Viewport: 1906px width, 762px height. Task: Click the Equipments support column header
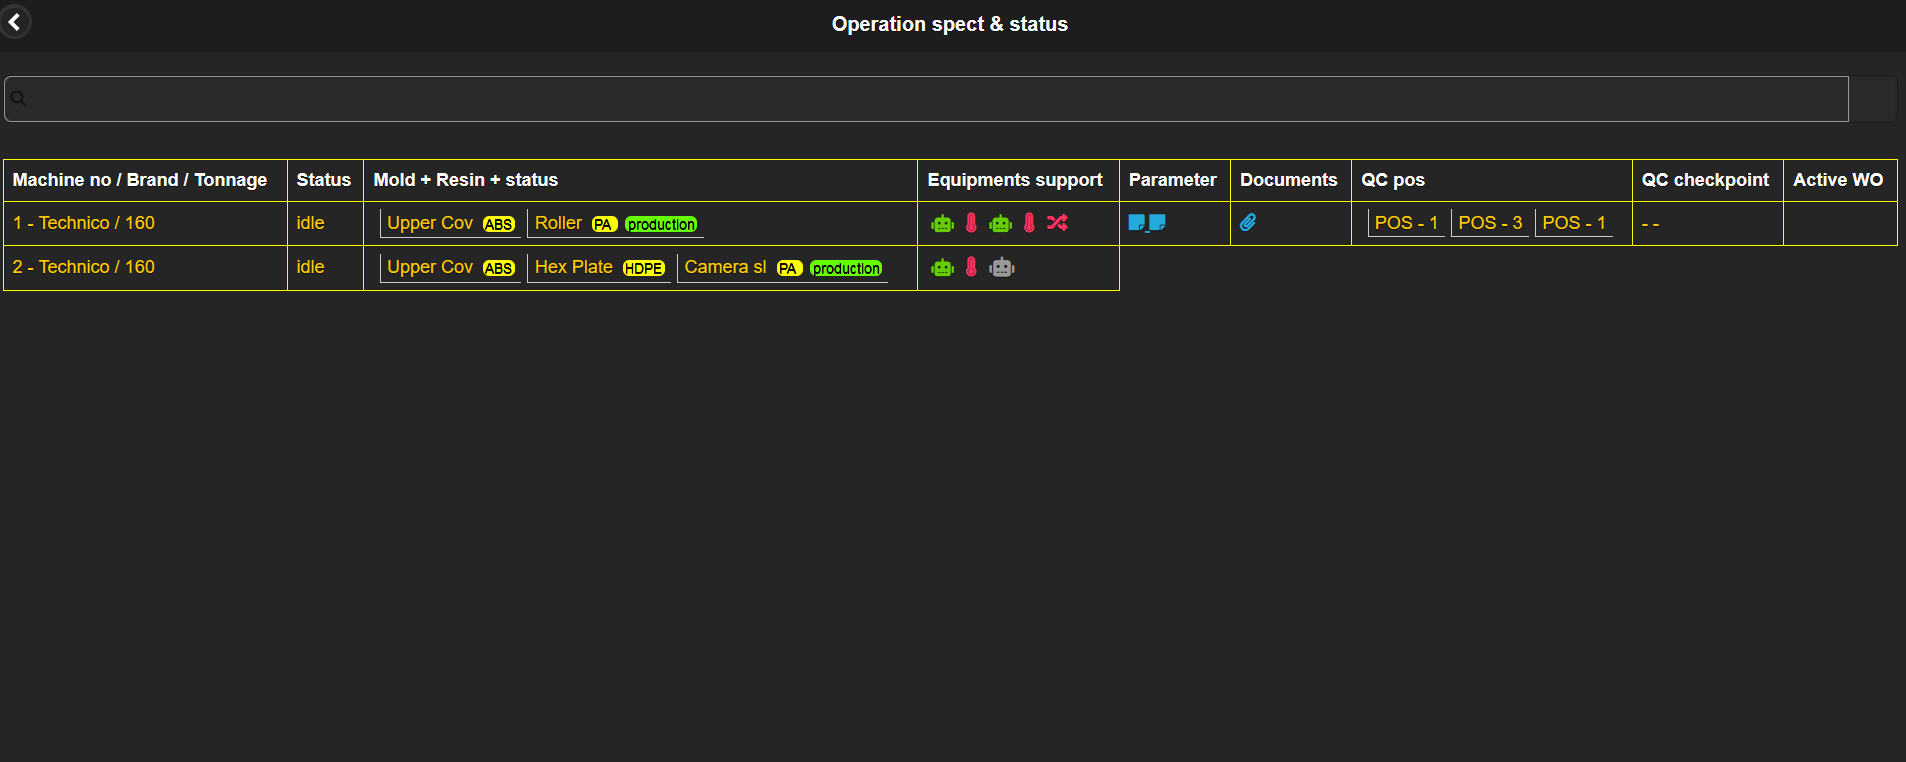(x=1015, y=180)
